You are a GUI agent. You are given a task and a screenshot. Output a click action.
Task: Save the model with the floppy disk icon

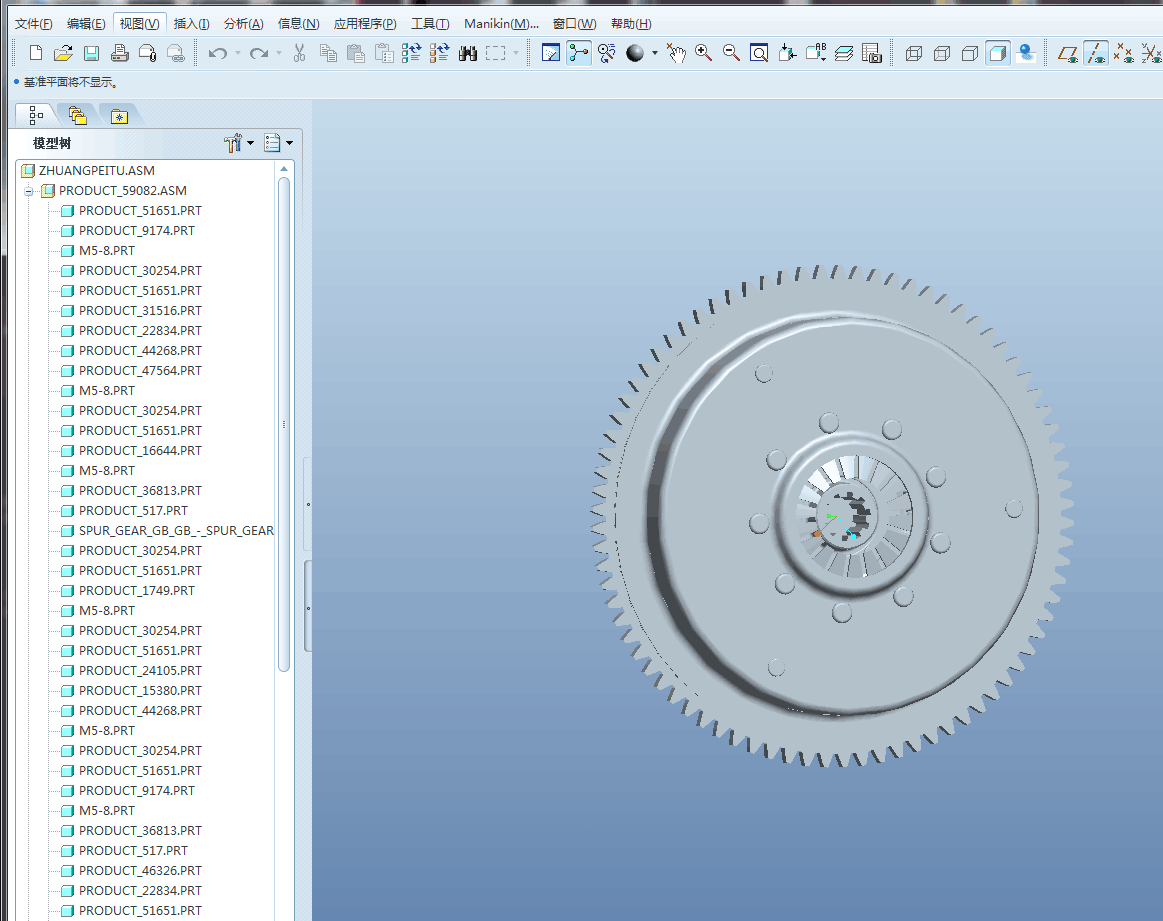(x=91, y=53)
